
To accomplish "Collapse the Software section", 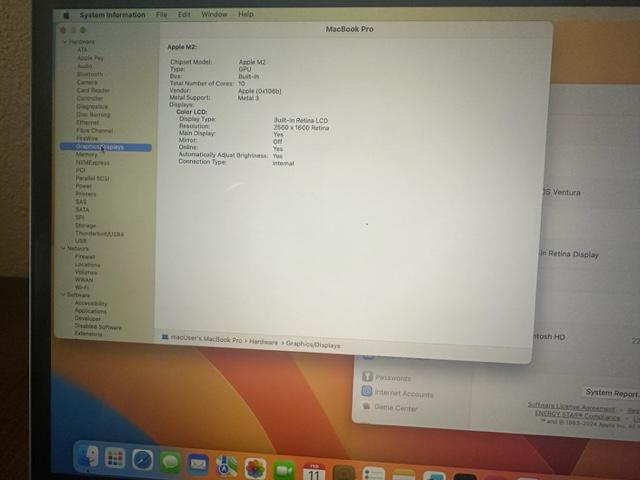I will pyautogui.click(x=63, y=294).
